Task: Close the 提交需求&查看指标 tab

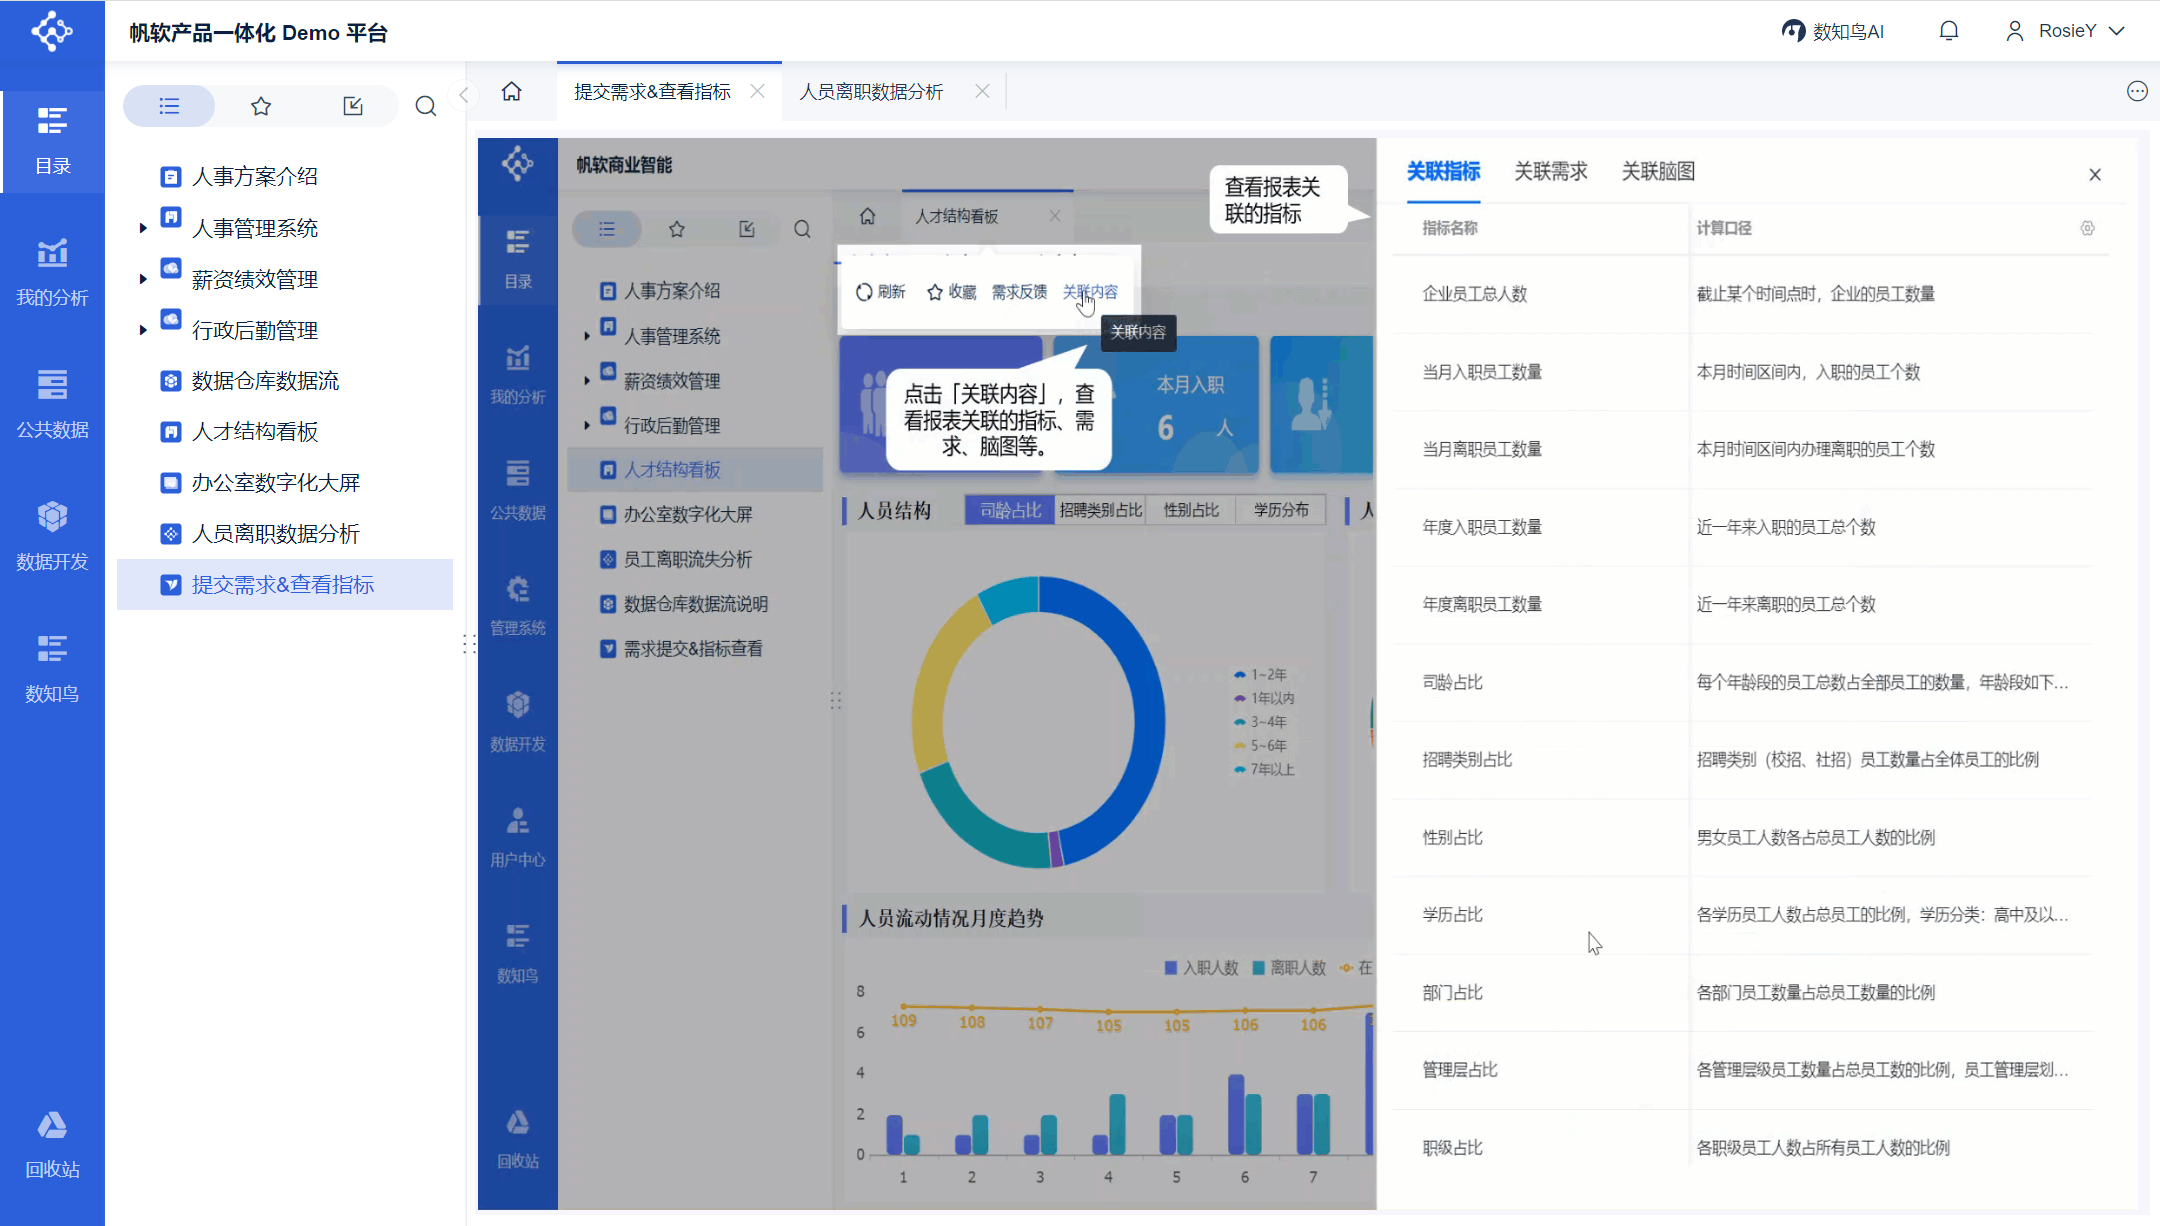Action: pos(758,91)
